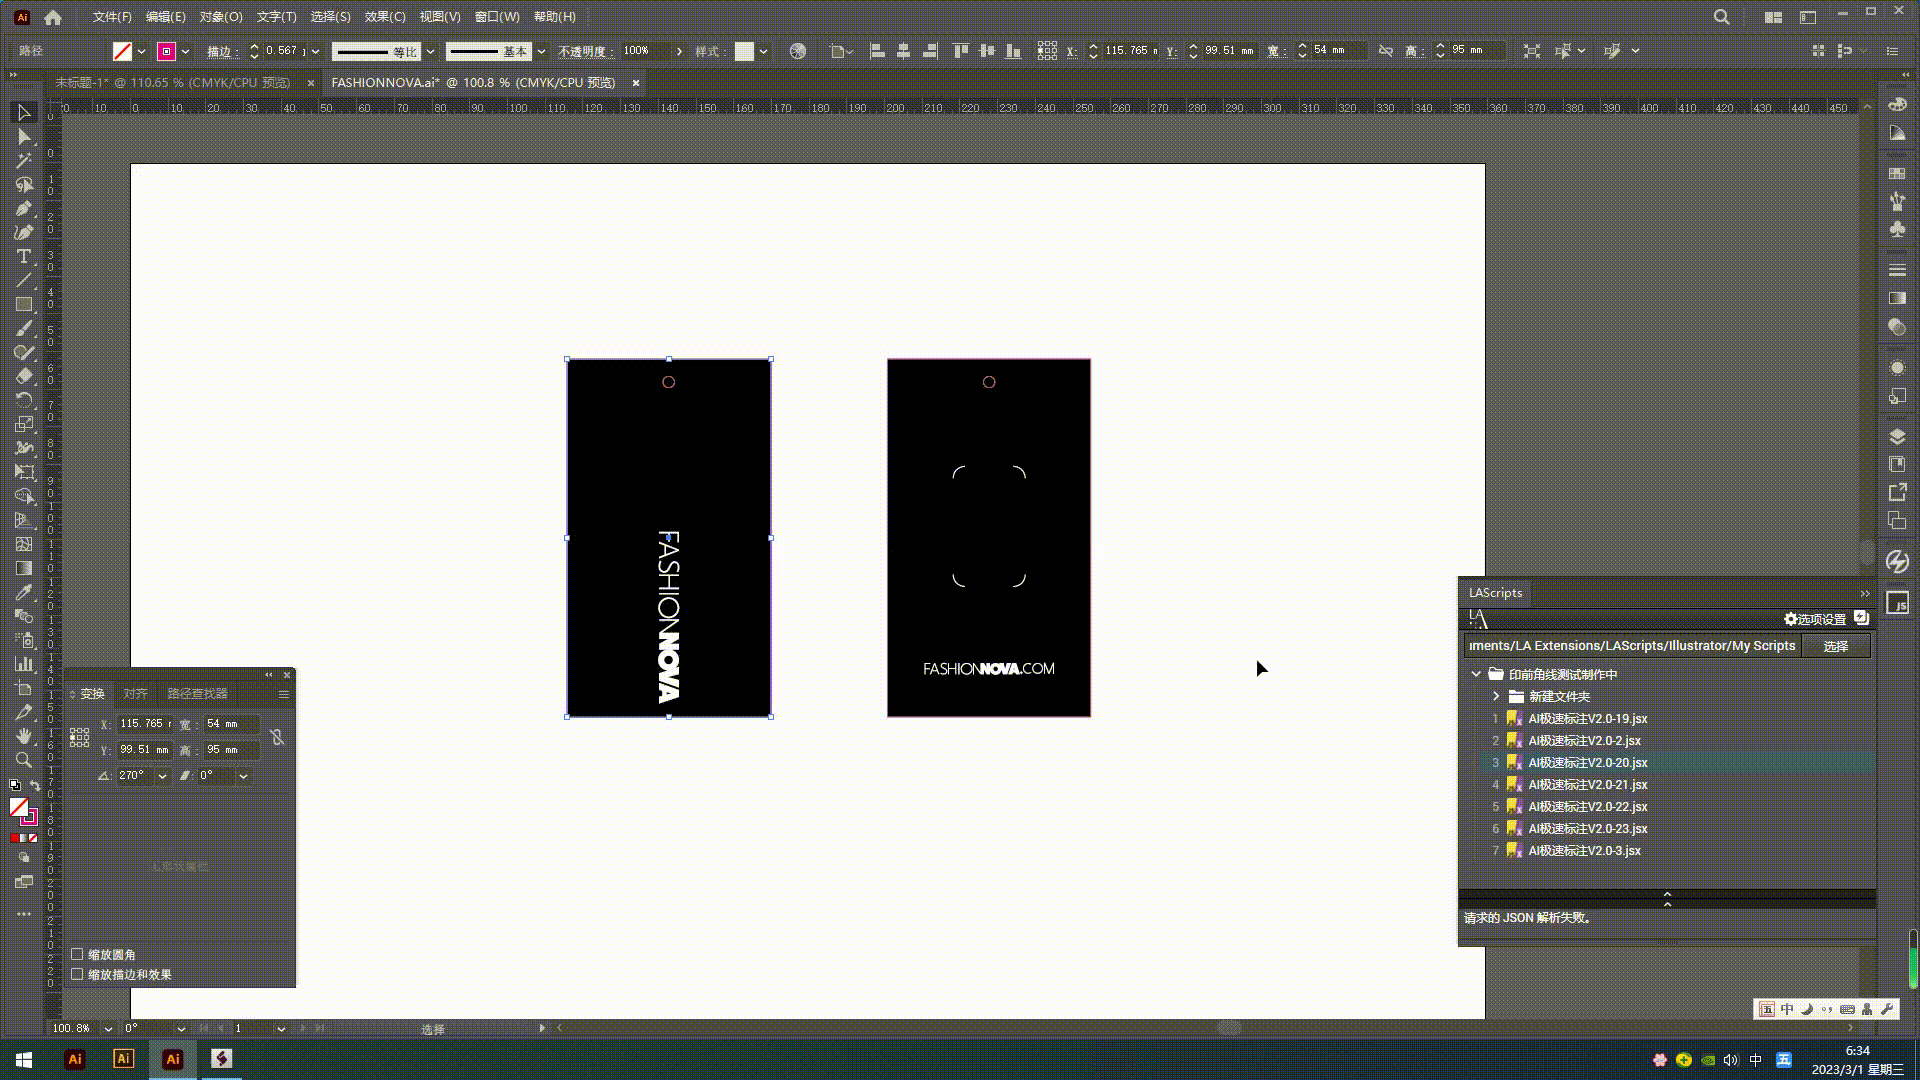This screenshot has height=1080, width=1920.
Task: Enable the 缩放描边和效果 checkbox
Action: point(77,974)
